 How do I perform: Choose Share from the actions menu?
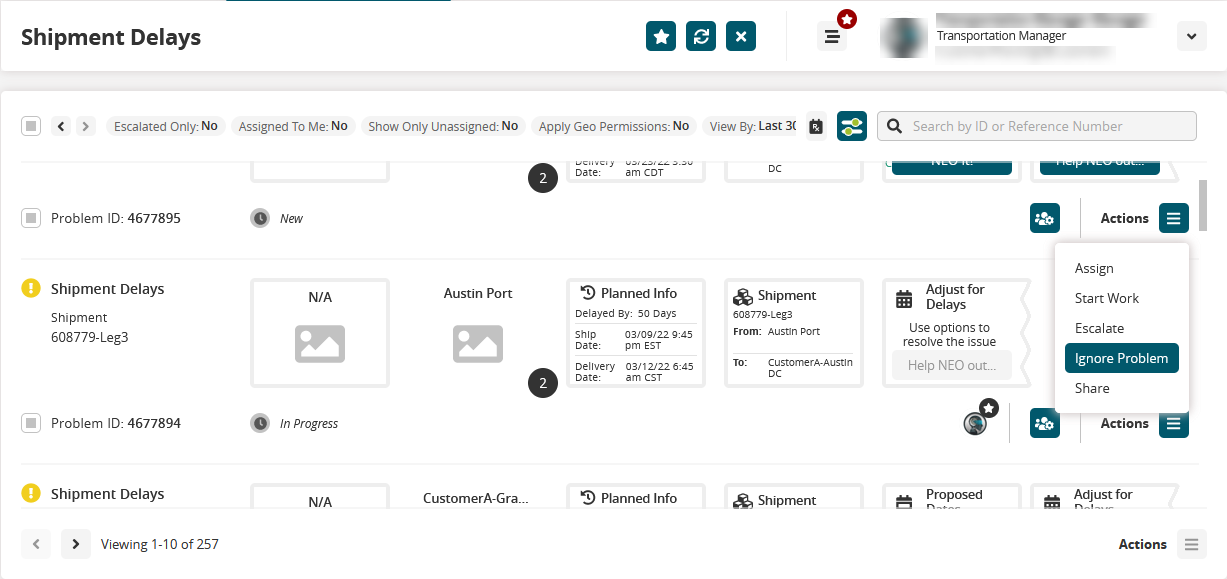coord(1092,388)
